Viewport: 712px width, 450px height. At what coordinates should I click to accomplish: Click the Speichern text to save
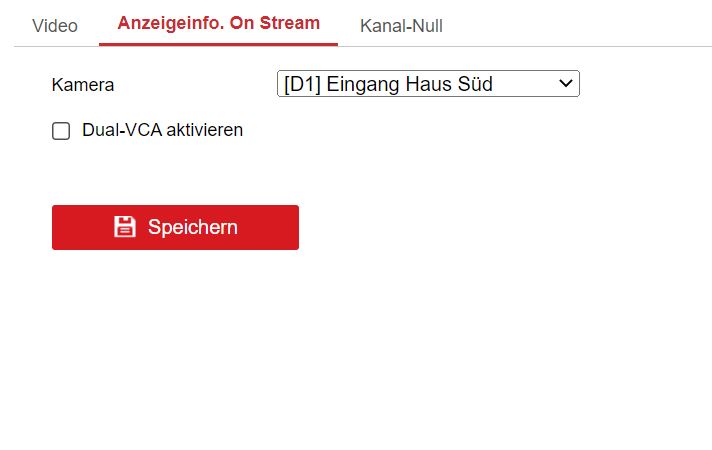(x=193, y=227)
